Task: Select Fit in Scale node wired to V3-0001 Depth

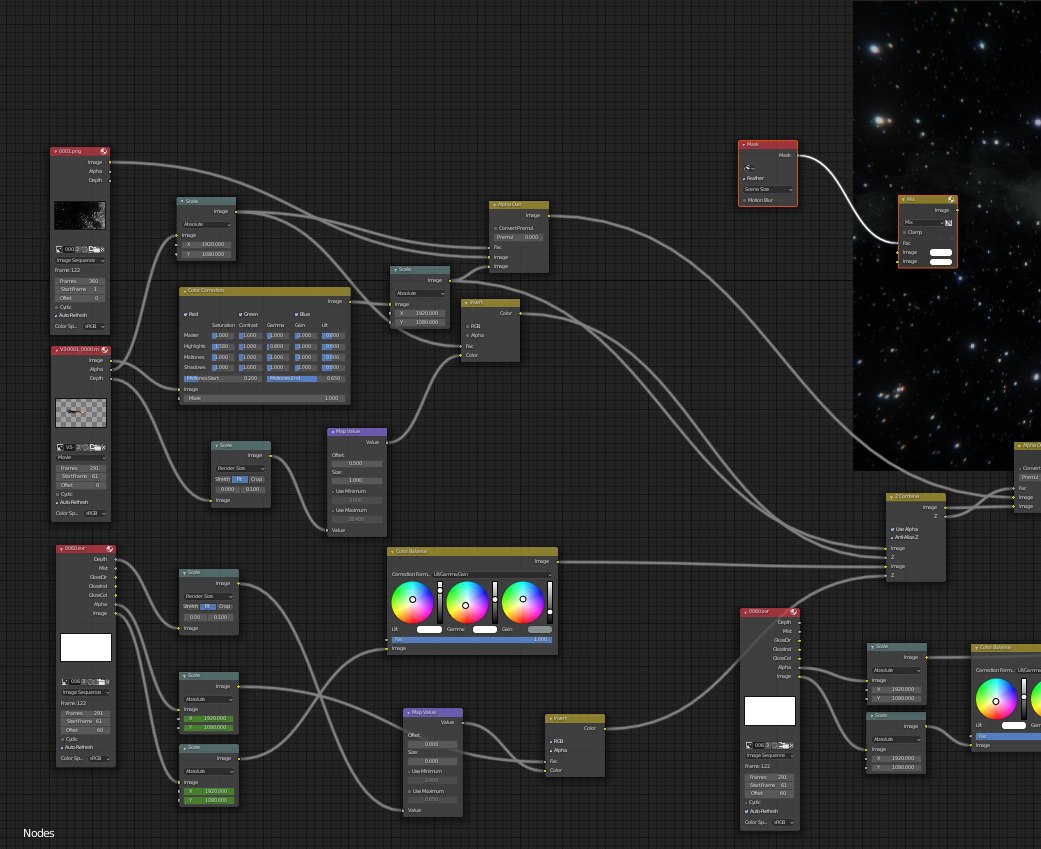Action: (x=240, y=479)
